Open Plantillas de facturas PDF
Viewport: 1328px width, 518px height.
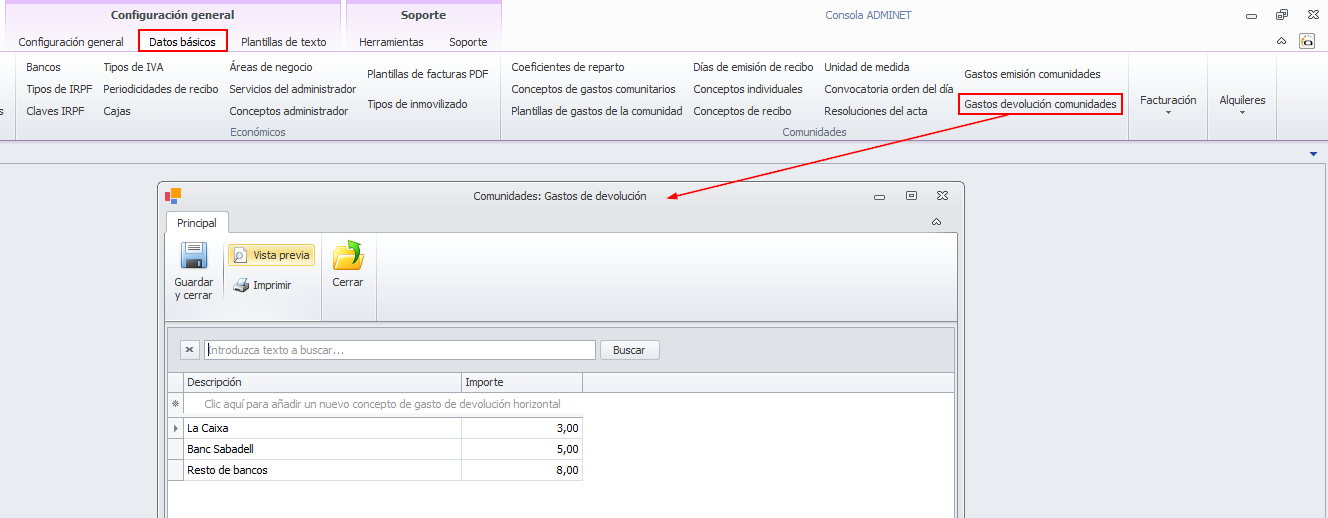coord(428,74)
